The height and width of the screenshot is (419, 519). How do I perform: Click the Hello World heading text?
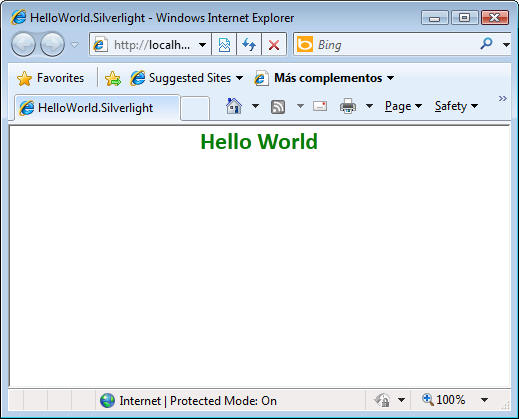259,141
